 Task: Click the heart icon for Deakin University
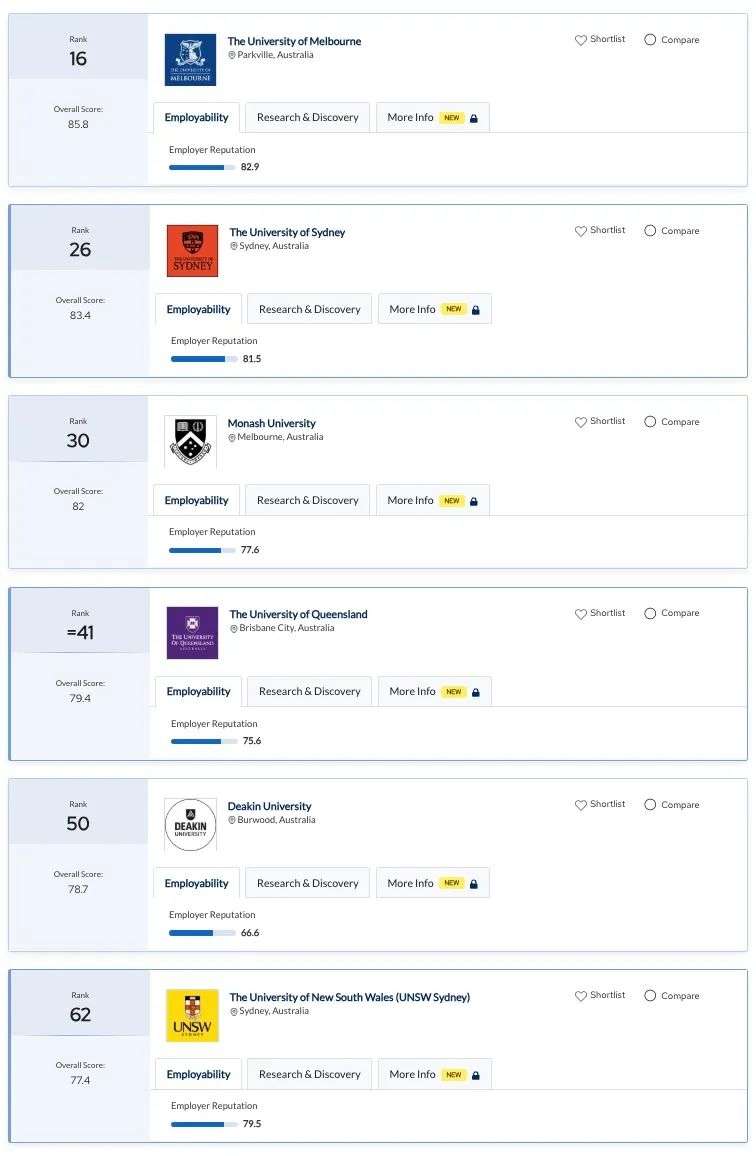(580, 805)
